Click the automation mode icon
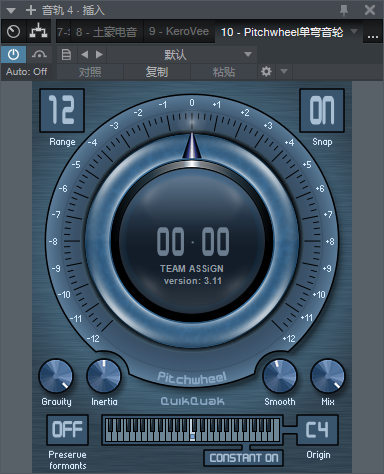Screen dimensions: 384x474 tap(39, 55)
